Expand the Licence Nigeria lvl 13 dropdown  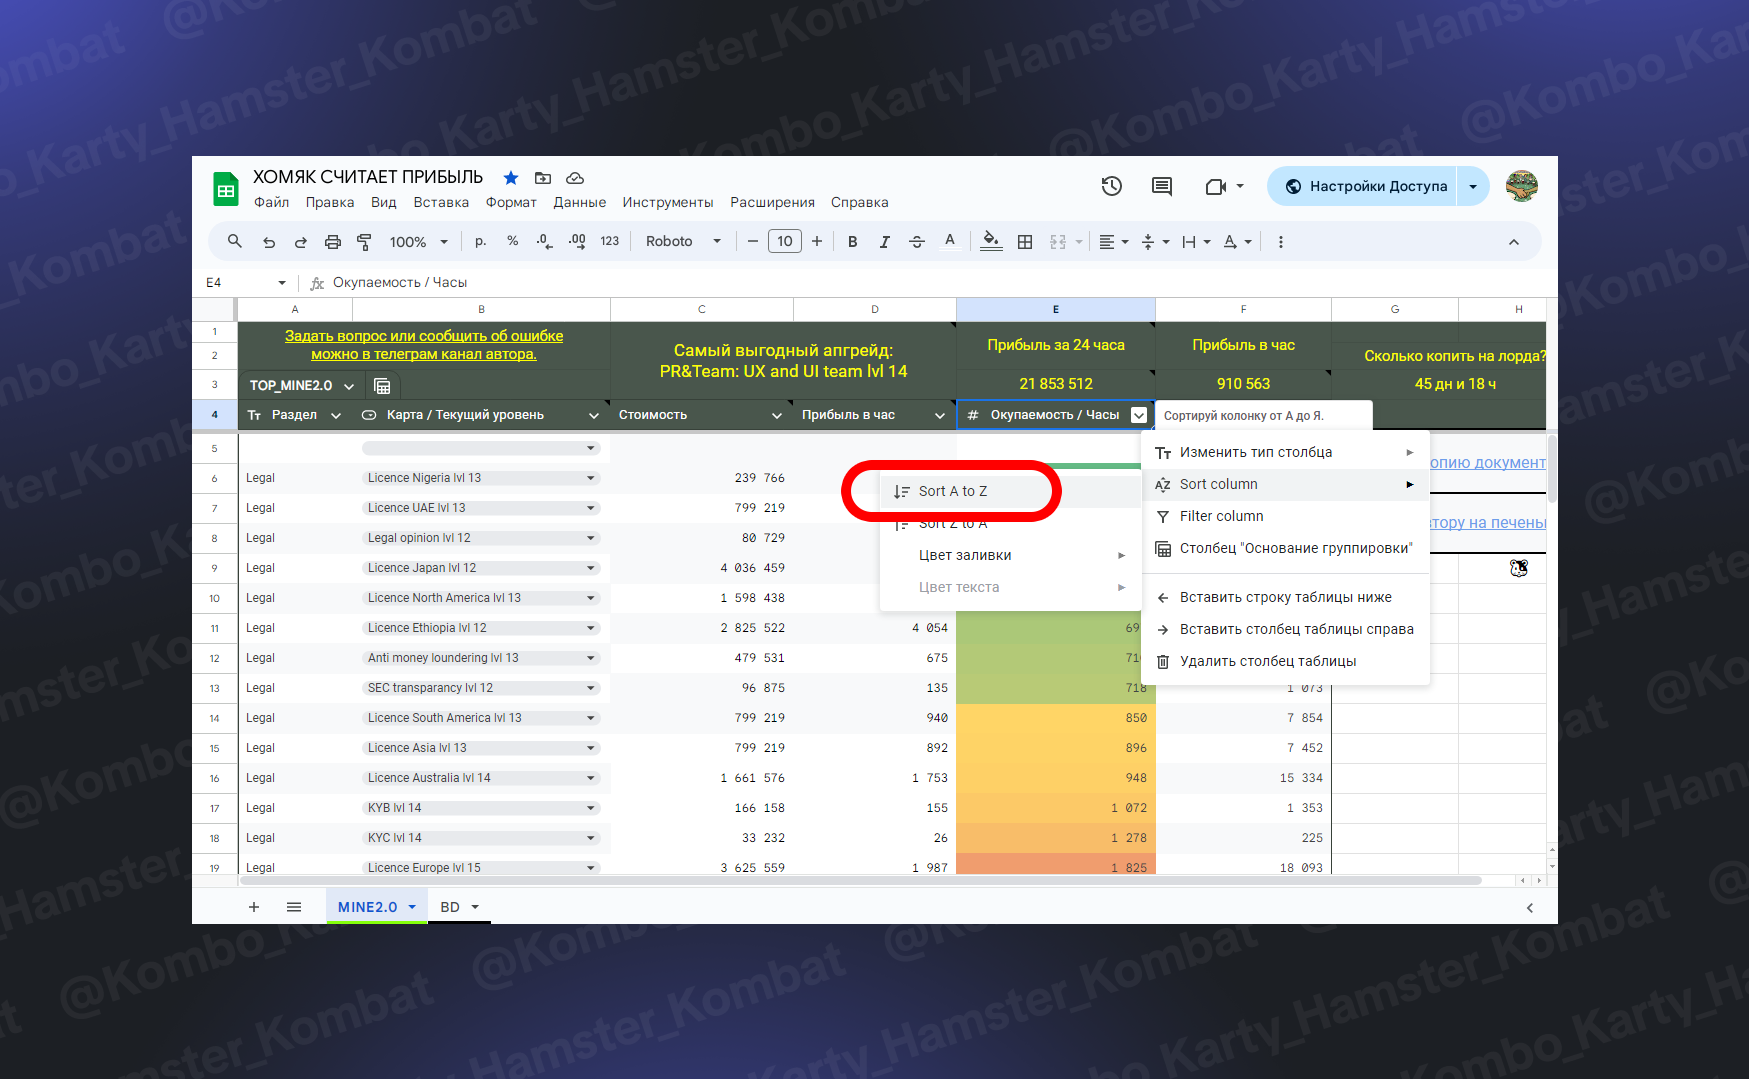pos(591,478)
